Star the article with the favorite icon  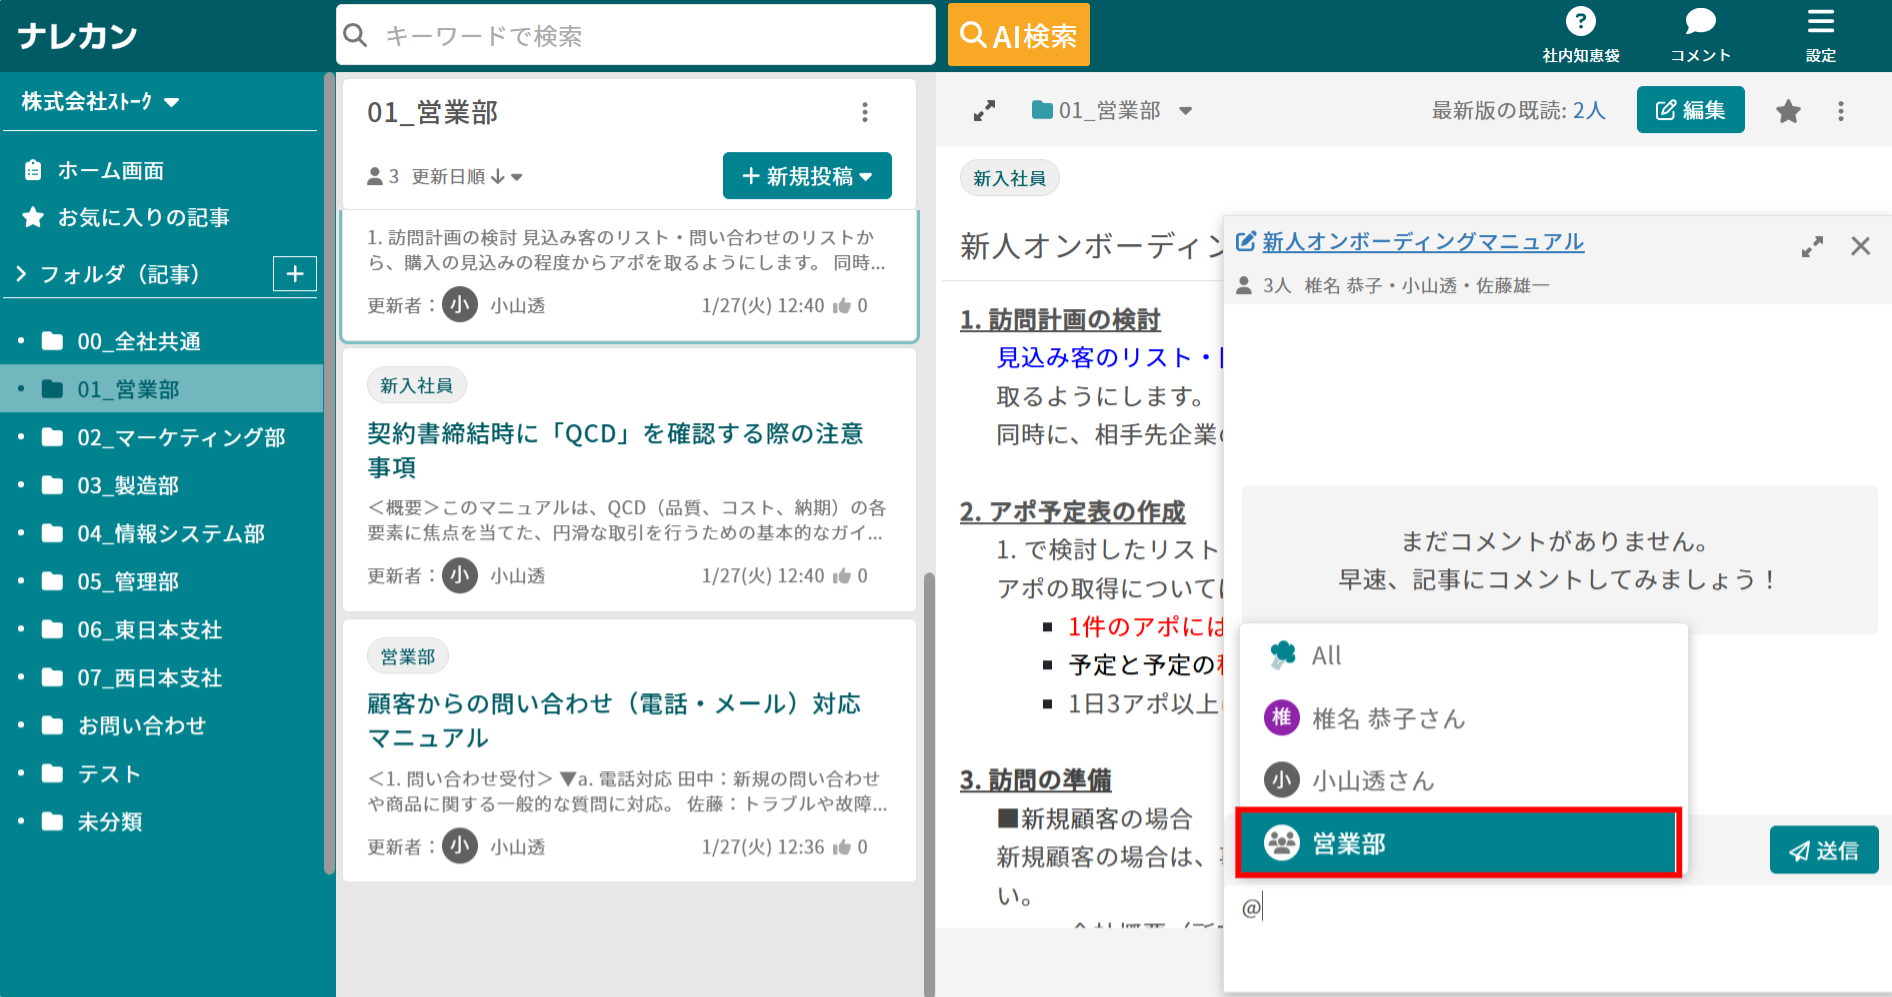coord(1788,110)
